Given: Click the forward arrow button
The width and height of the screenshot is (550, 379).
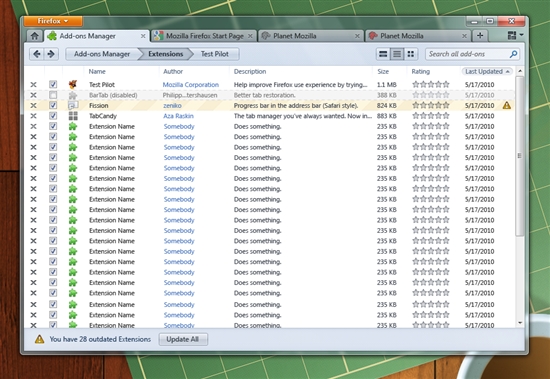Looking at the screenshot, I should tap(51, 54).
